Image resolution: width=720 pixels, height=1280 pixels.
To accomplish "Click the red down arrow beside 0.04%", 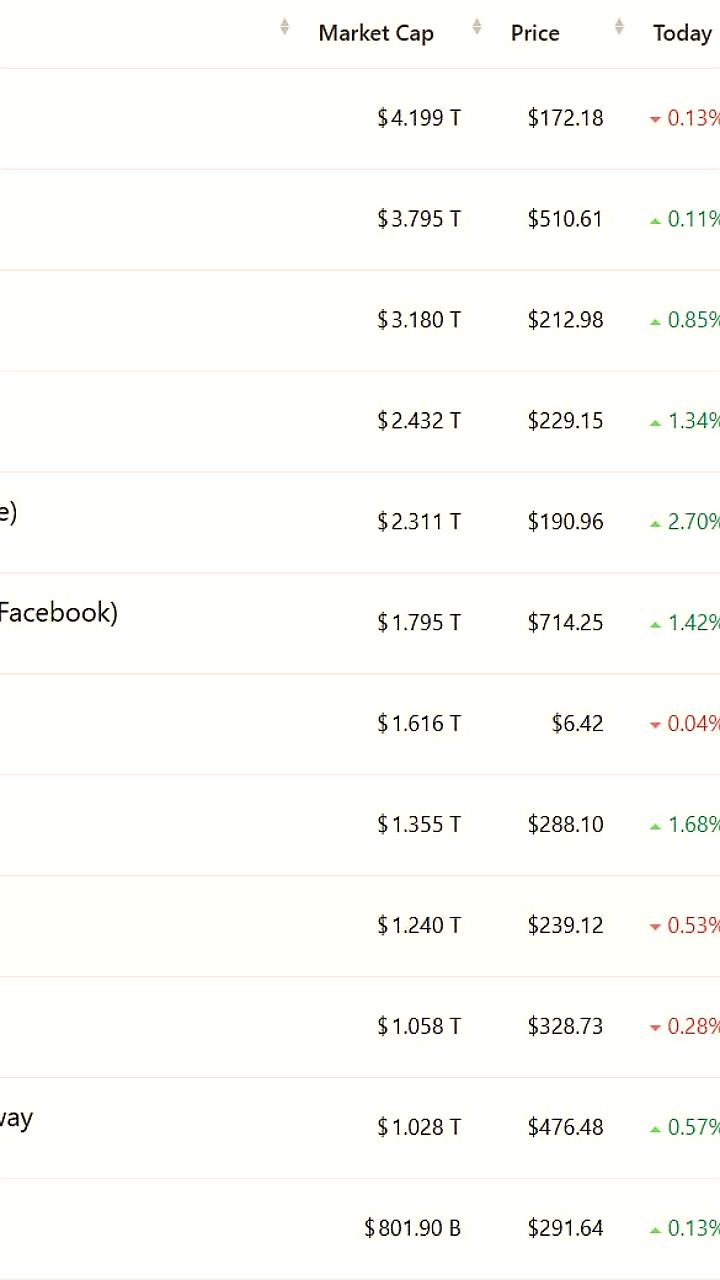I will click(x=655, y=725).
